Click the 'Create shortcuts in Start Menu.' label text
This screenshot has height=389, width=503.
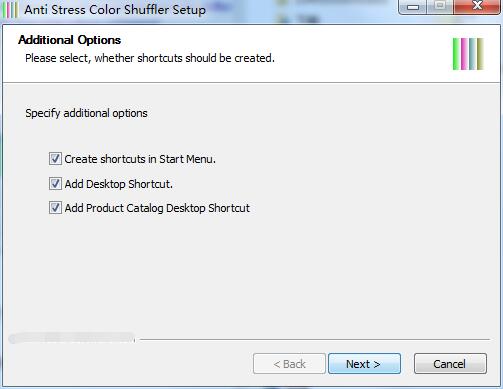click(140, 159)
